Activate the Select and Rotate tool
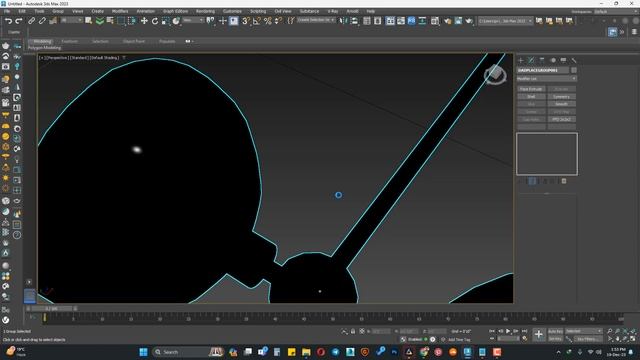The image size is (640, 360). (x=155, y=21)
